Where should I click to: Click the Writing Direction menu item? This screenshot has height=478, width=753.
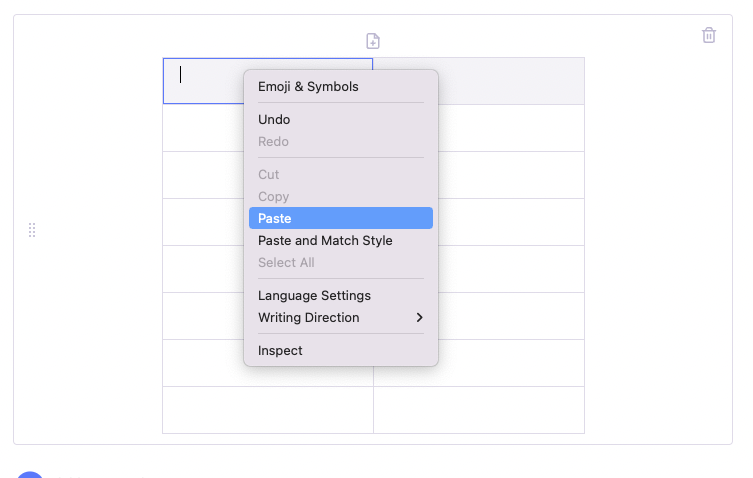340,318
